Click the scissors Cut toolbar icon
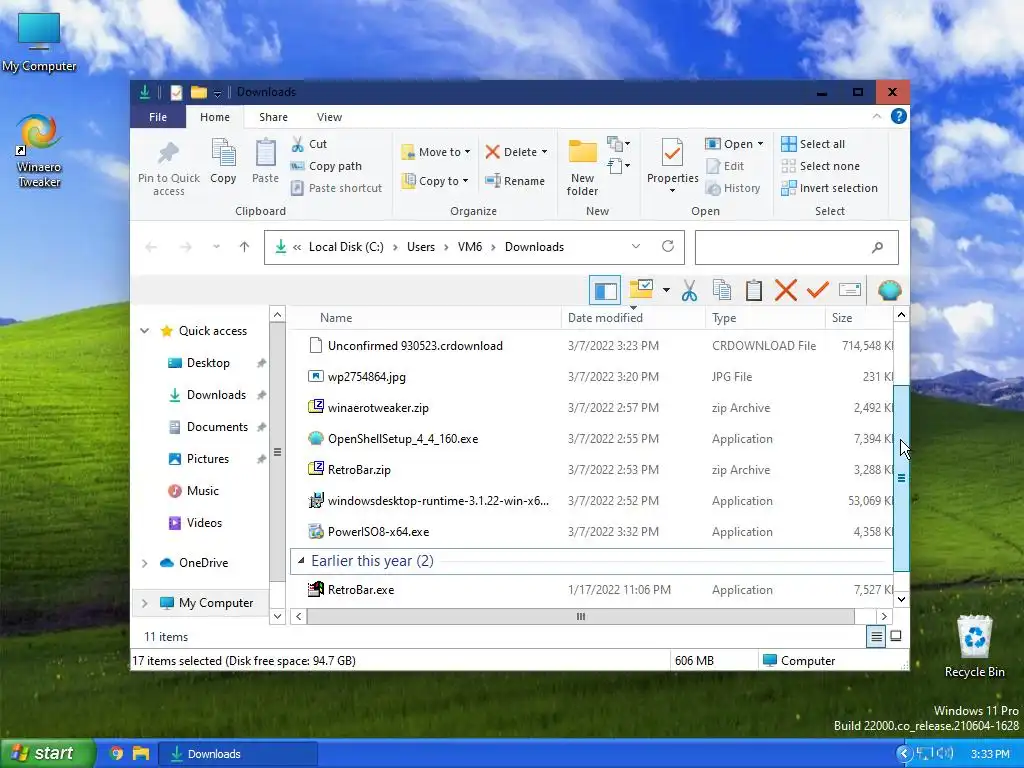Image resolution: width=1024 pixels, height=768 pixels. (689, 290)
